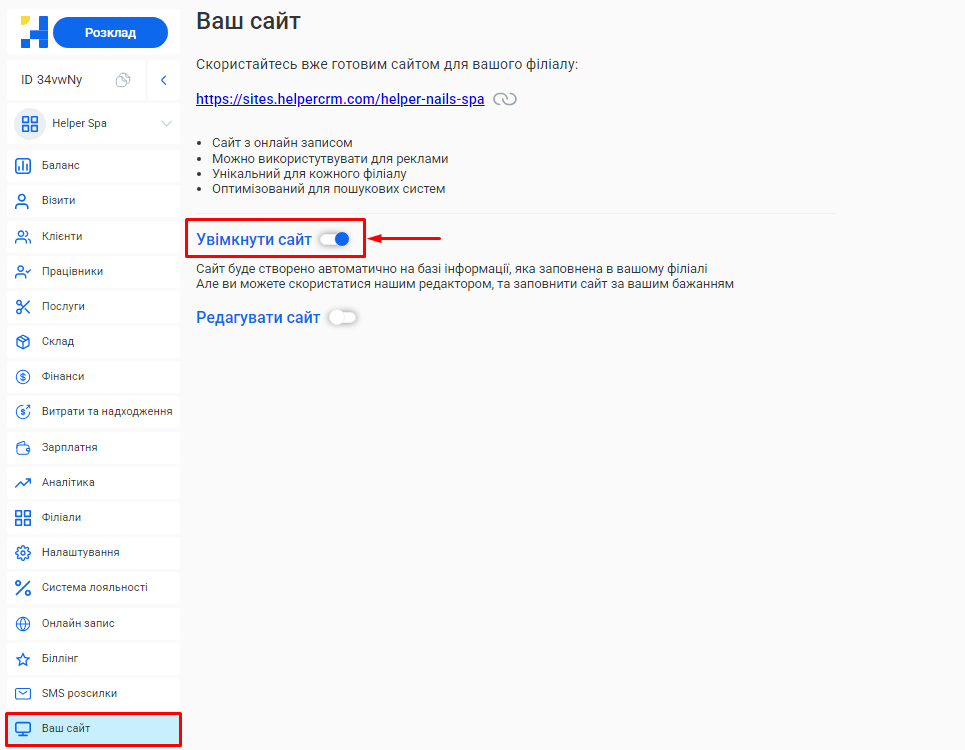The image size is (965, 750).
Task: Click the scissors icon for Послуги
Action: tap(23, 306)
